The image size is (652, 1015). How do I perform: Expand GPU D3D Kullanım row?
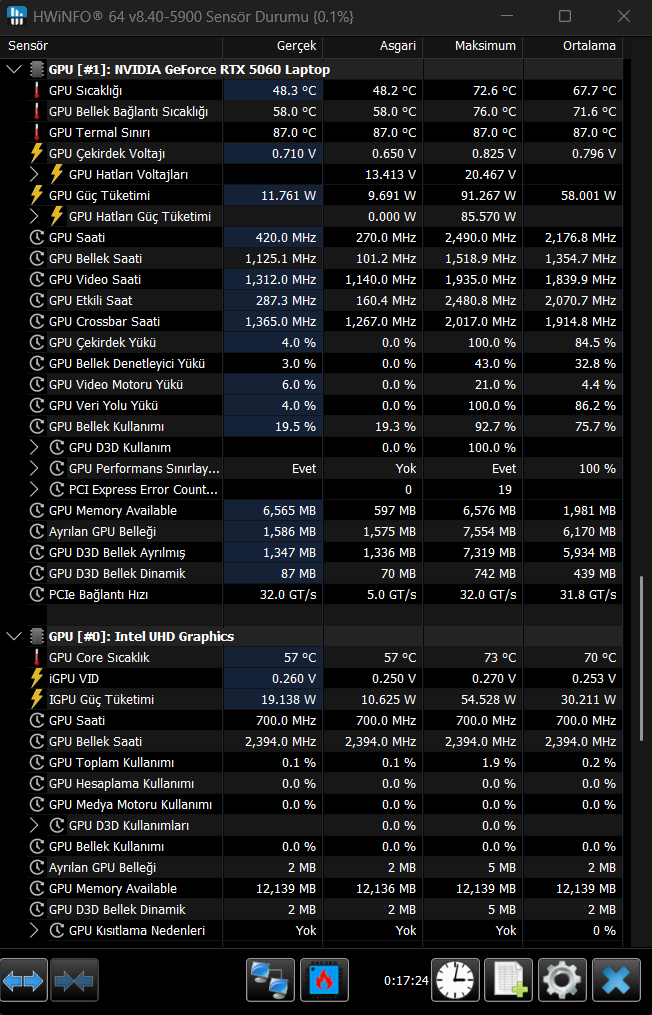pos(34,447)
